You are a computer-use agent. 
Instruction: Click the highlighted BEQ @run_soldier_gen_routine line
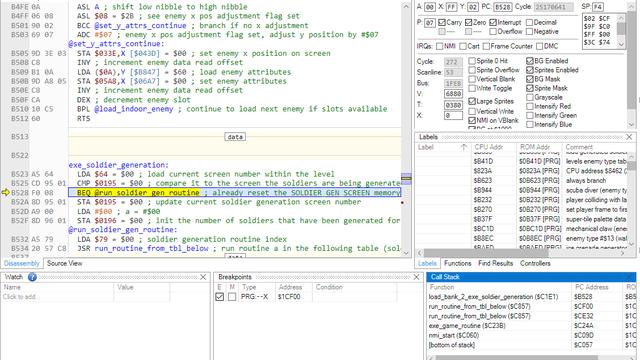(235, 193)
